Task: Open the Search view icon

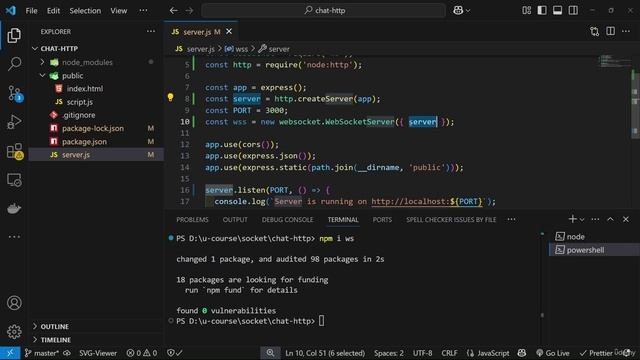Action: coord(14,64)
